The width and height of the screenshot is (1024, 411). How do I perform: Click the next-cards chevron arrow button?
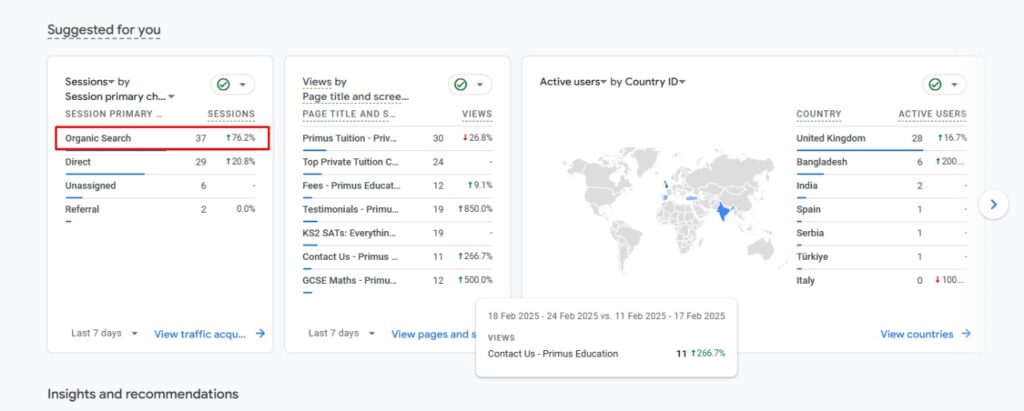(993, 205)
